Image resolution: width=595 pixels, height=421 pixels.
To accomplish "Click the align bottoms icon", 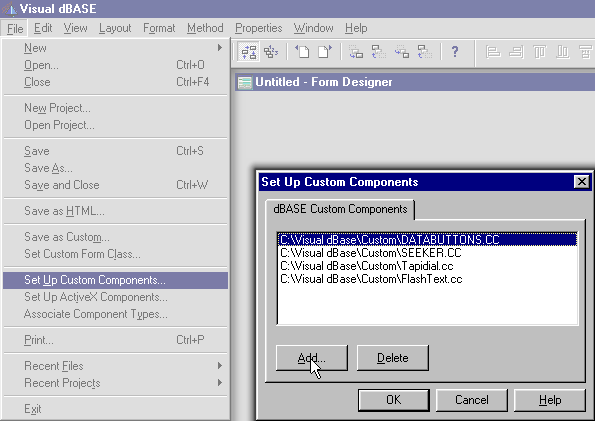I will coord(562,52).
